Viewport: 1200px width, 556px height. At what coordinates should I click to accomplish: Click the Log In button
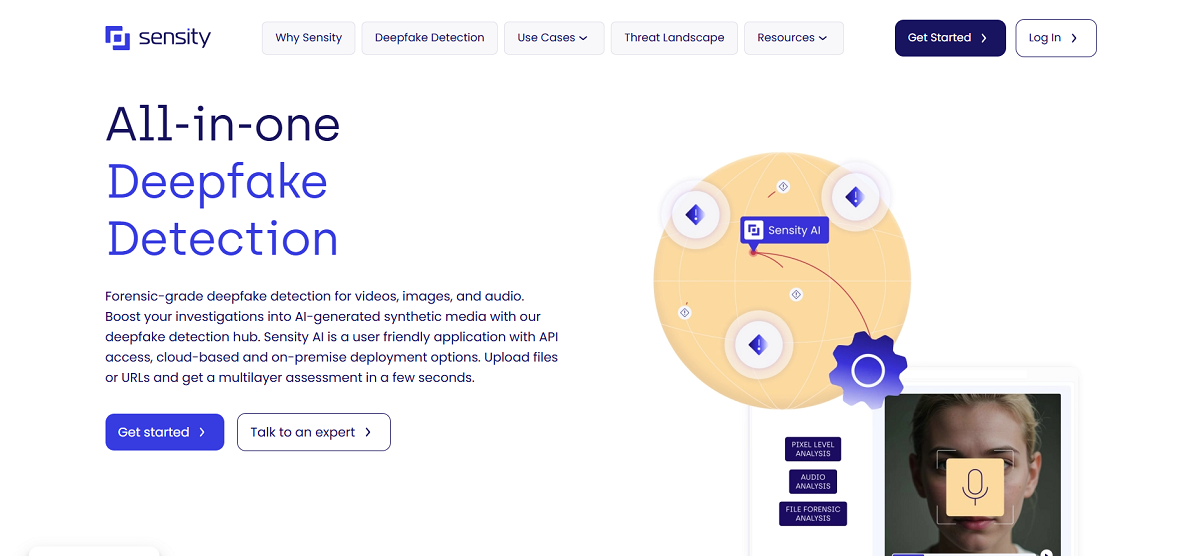[1055, 38]
